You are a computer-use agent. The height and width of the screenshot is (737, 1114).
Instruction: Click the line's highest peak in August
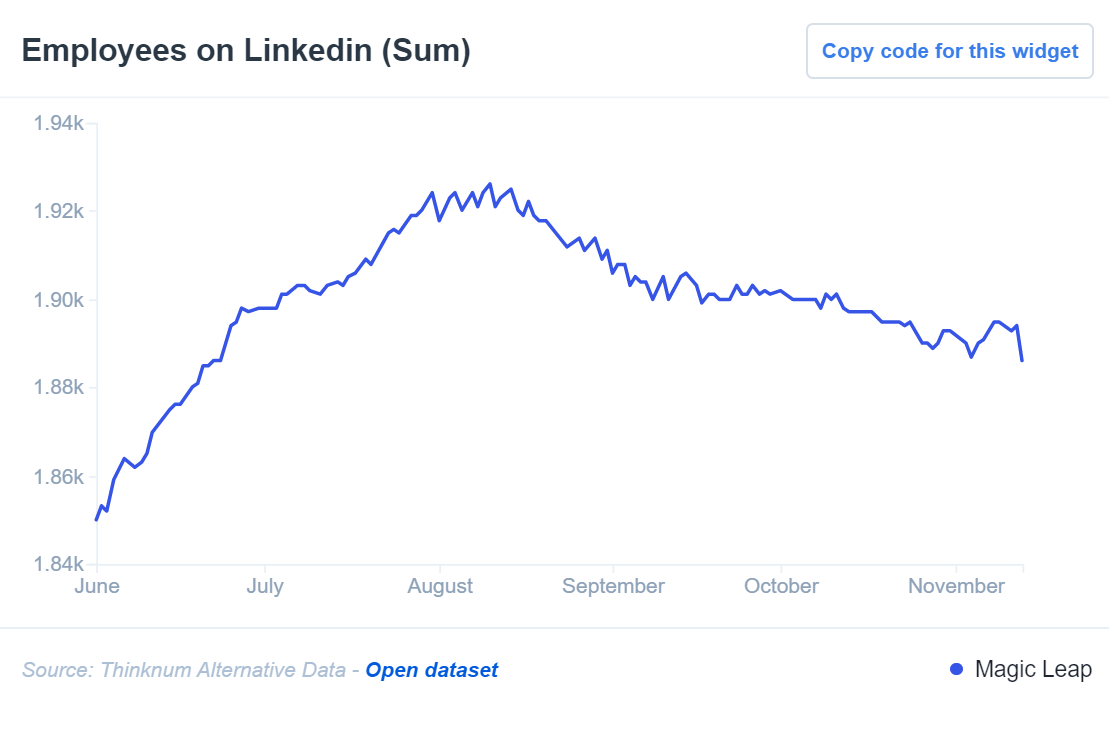489,184
